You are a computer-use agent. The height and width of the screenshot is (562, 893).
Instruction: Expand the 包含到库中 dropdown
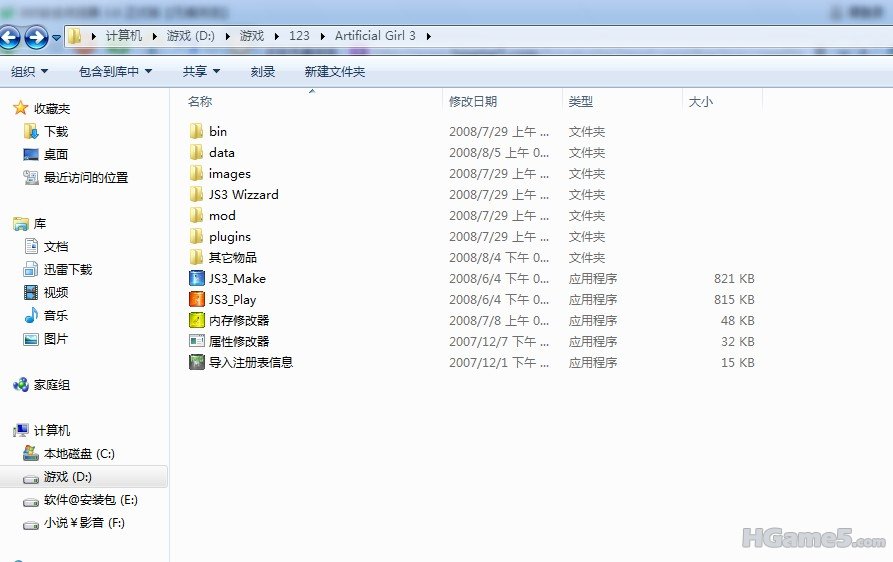pyautogui.click(x=115, y=72)
